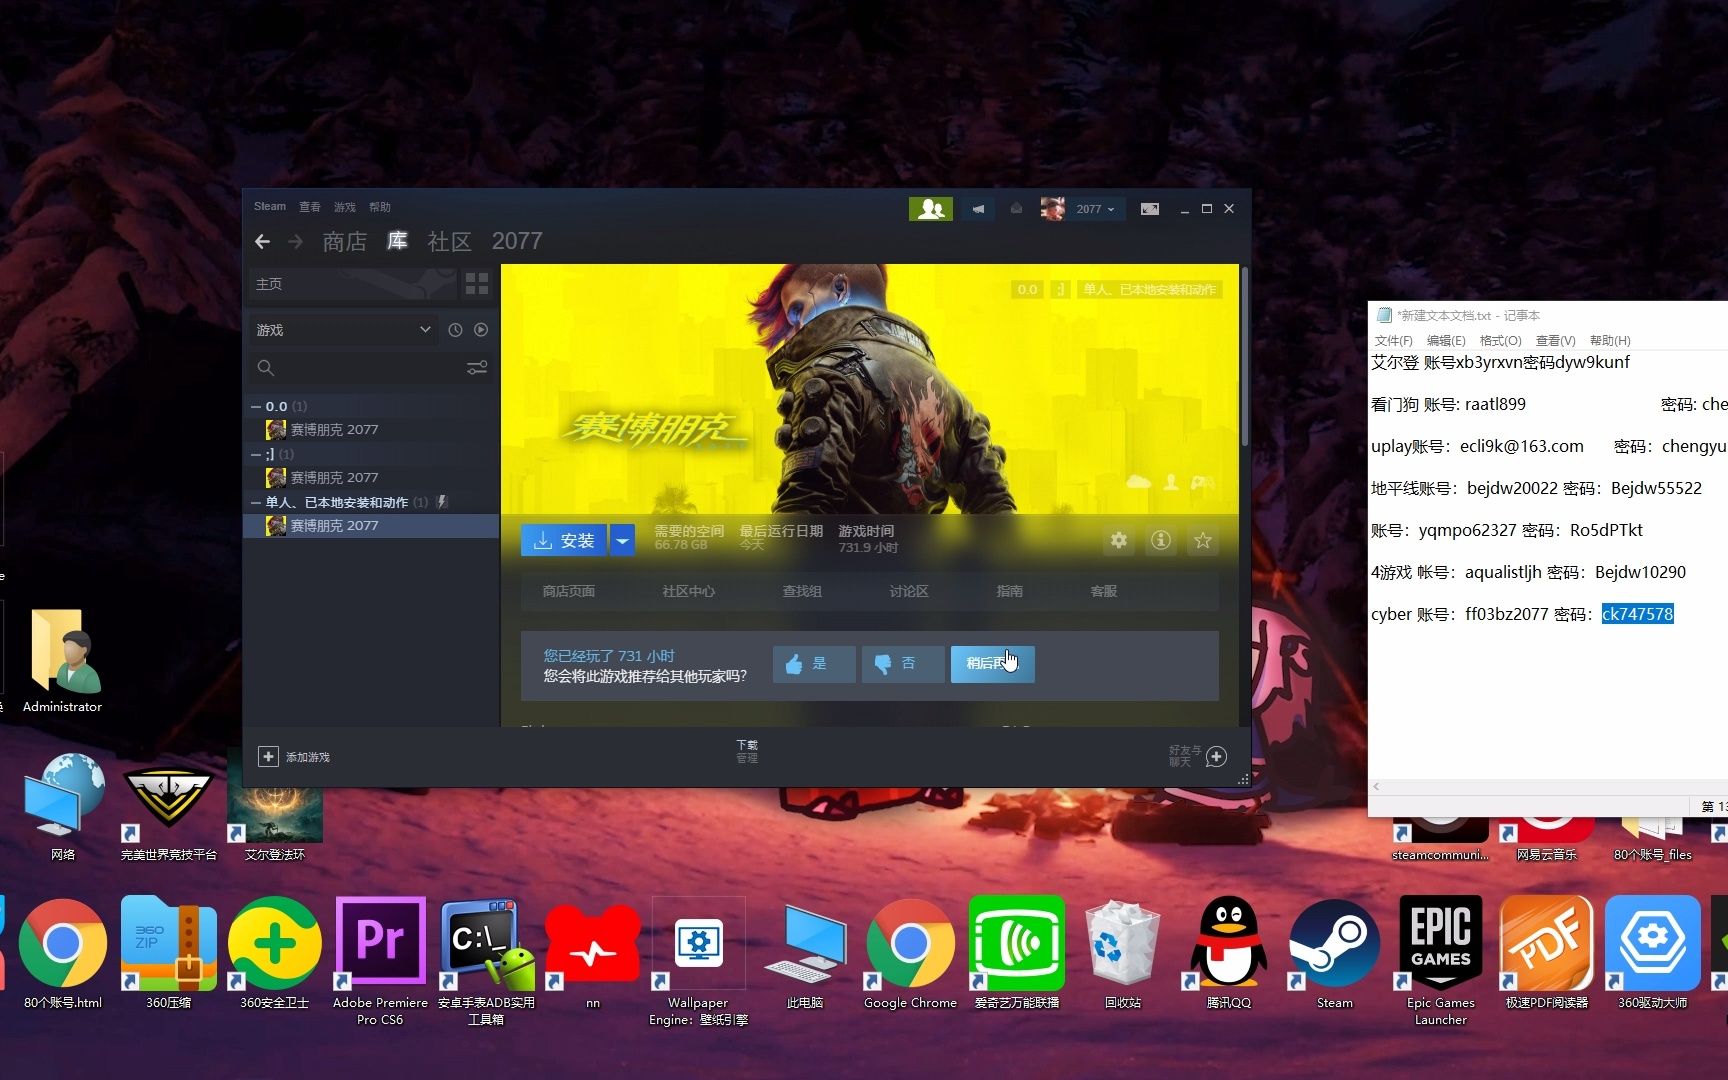The height and width of the screenshot is (1080, 1728).
Task: Open the Steam menu in title bar
Action: click(270, 207)
